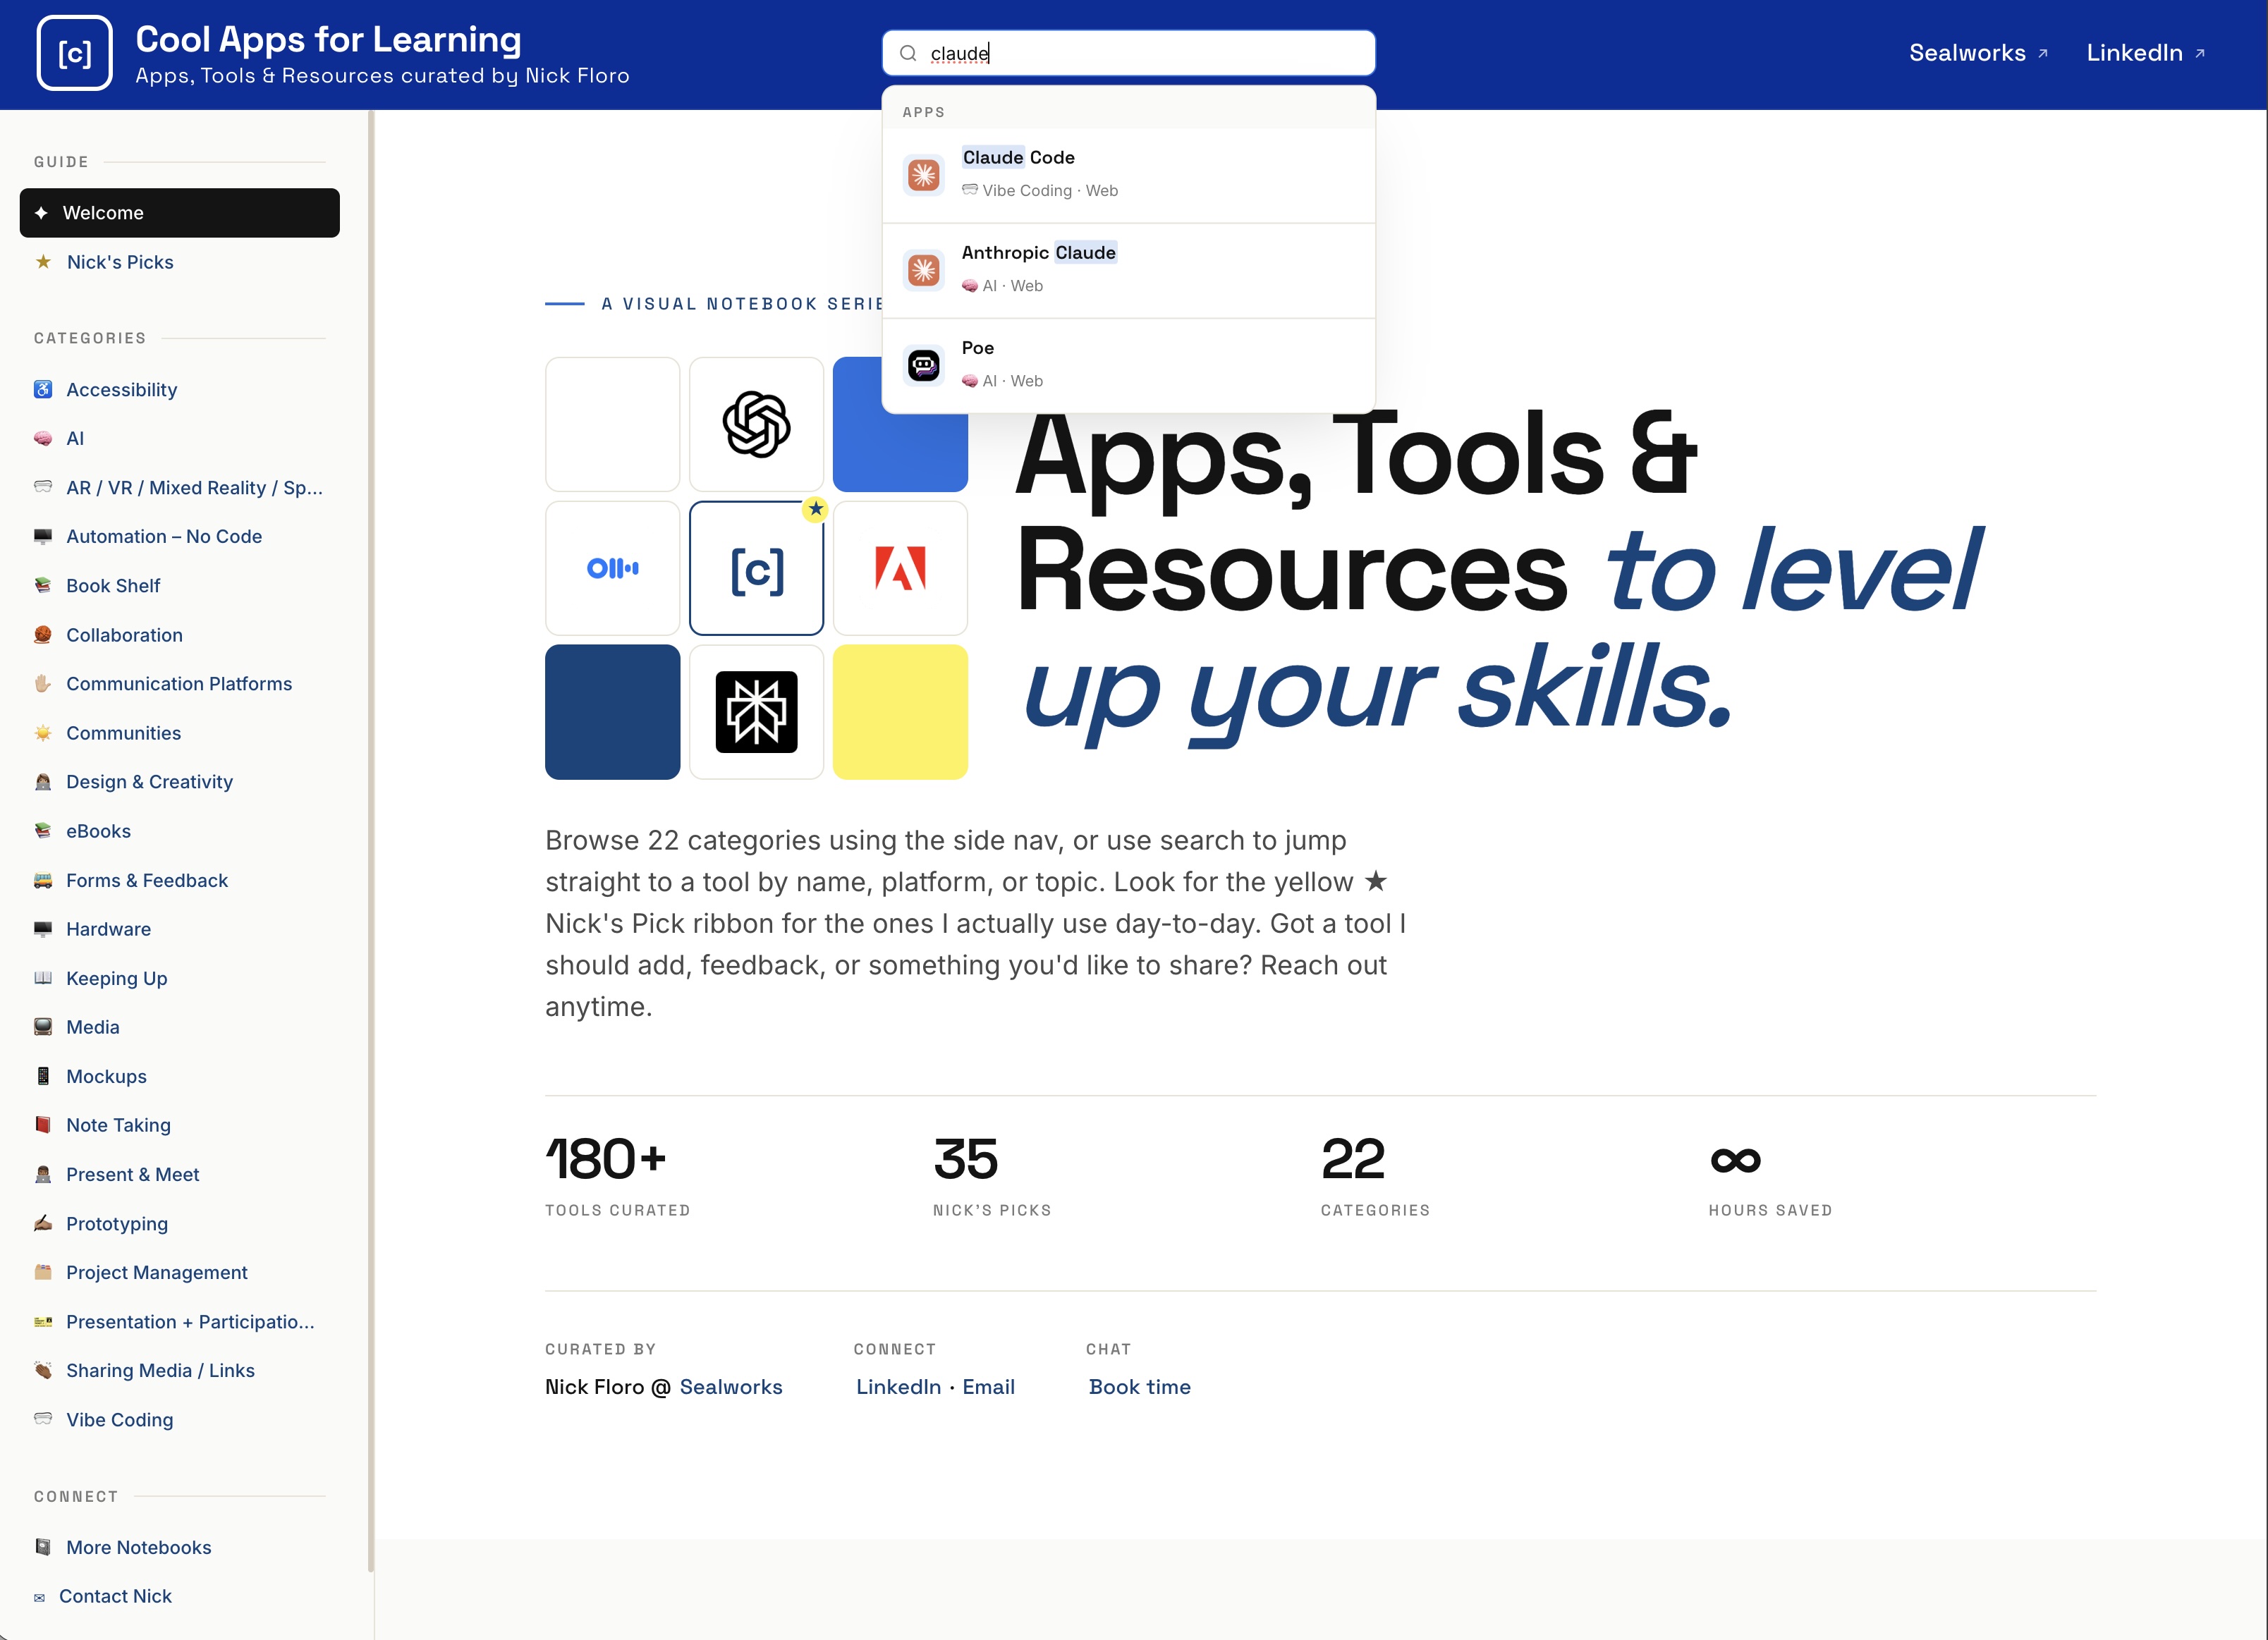Click LinkedIn link under Connect
The width and height of the screenshot is (2268, 1640).
point(898,1387)
